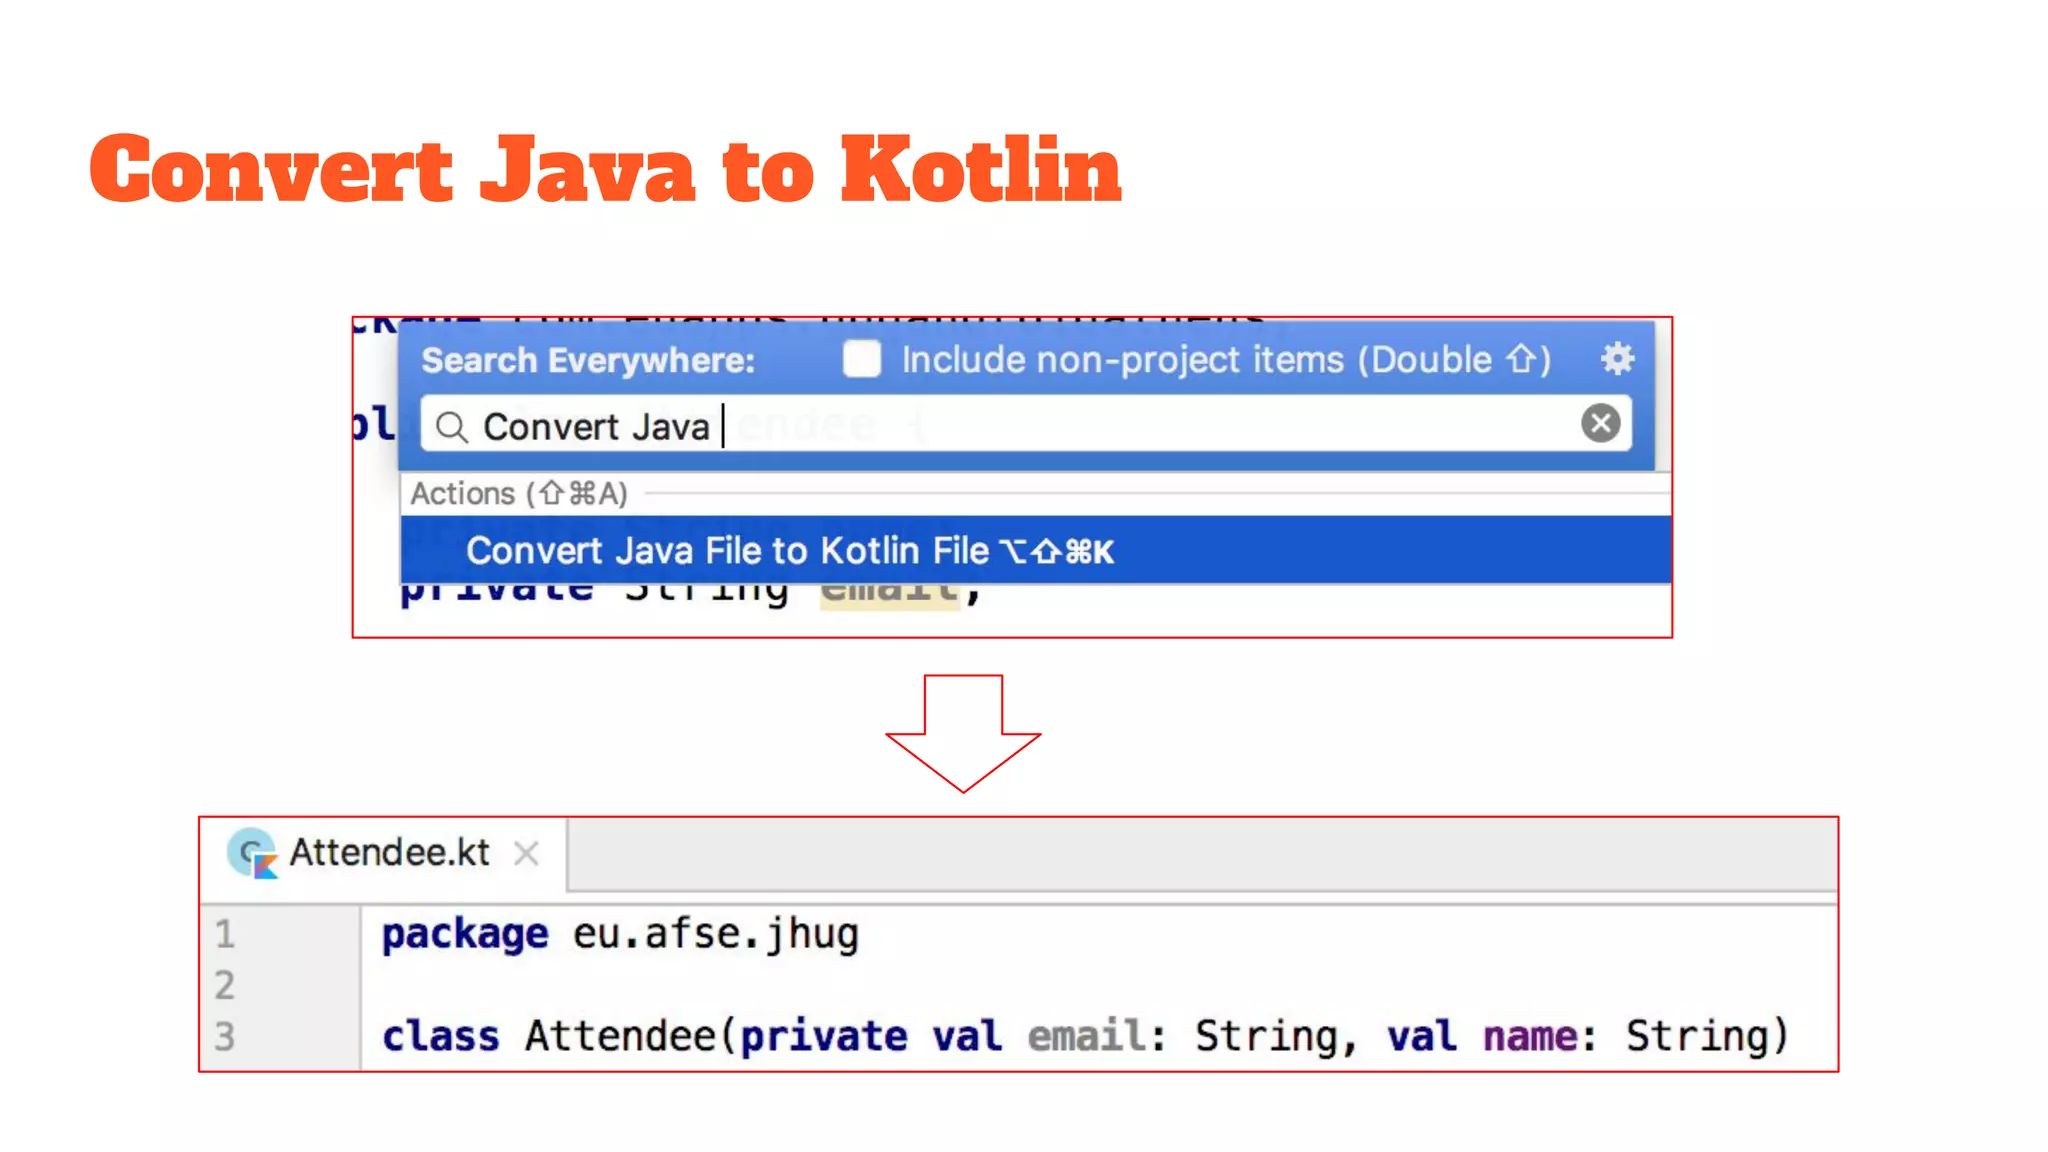Click the email parameter in constructor
Image resolution: width=2048 pixels, height=1152 pixels.
coord(1088,1036)
